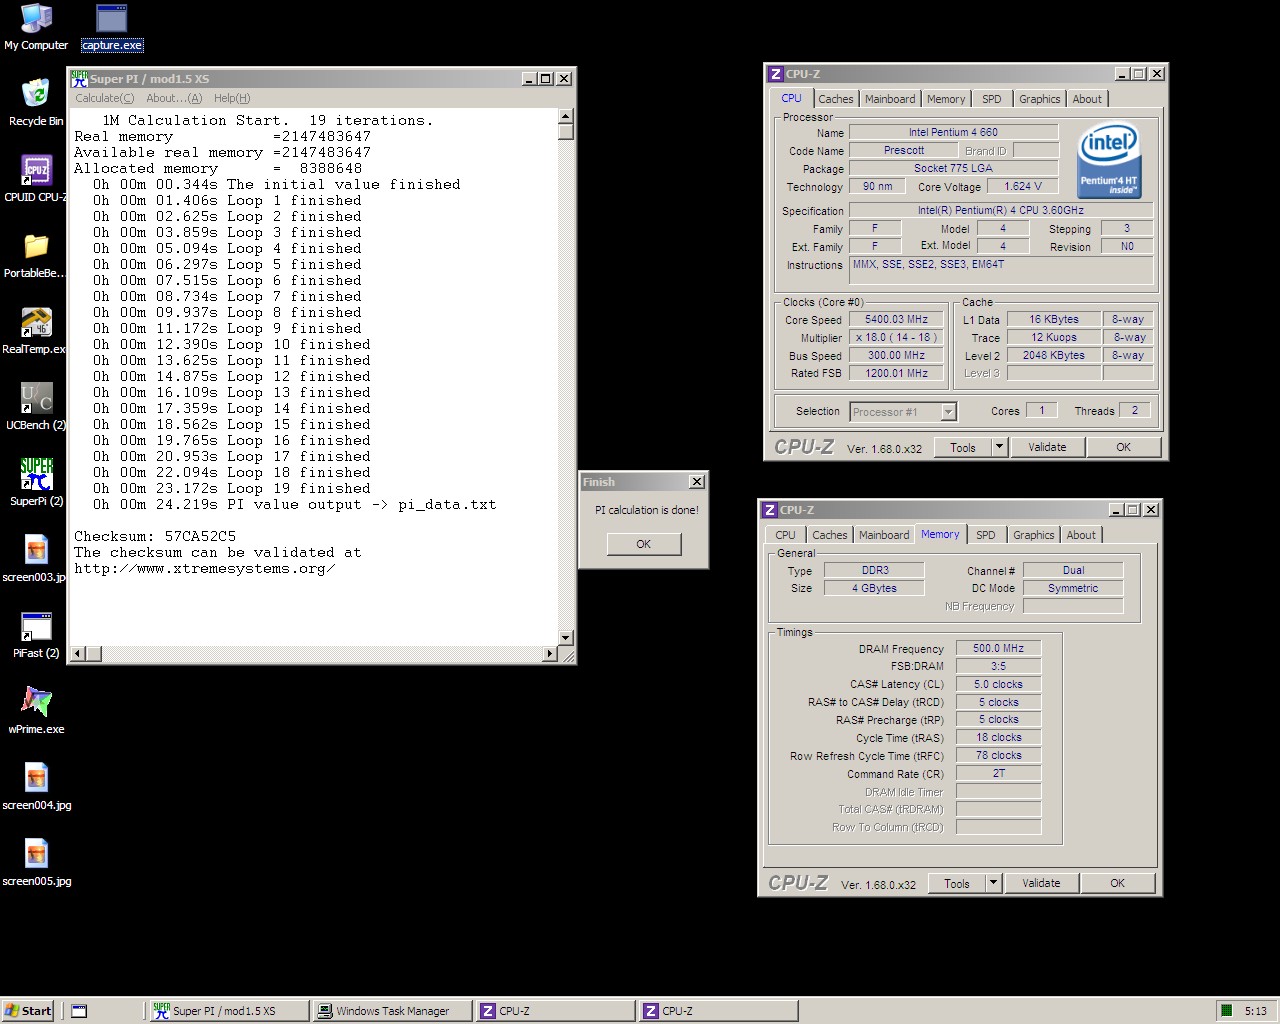Click OK in Finish dialog
Screen dimensions: 1280x1024
click(643, 544)
